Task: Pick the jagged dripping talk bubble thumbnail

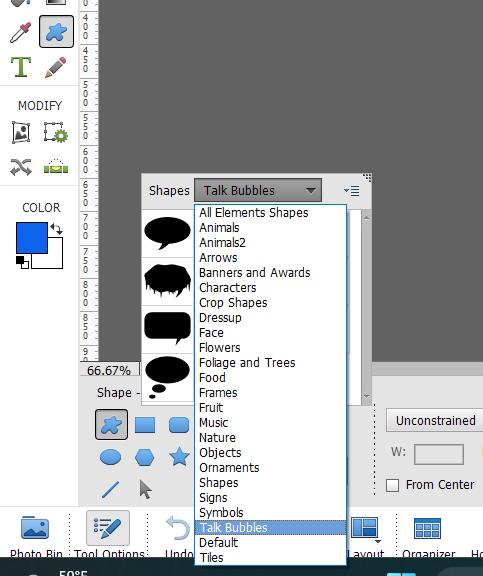Action: pos(167,281)
